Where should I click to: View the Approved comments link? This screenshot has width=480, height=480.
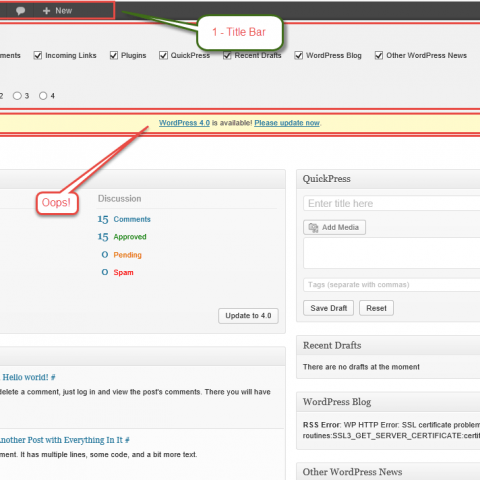[130, 237]
